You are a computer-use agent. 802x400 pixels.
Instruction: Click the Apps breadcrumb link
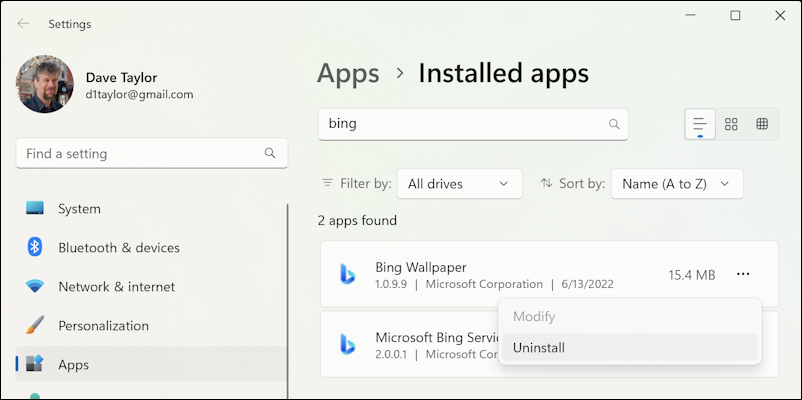pos(348,74)
